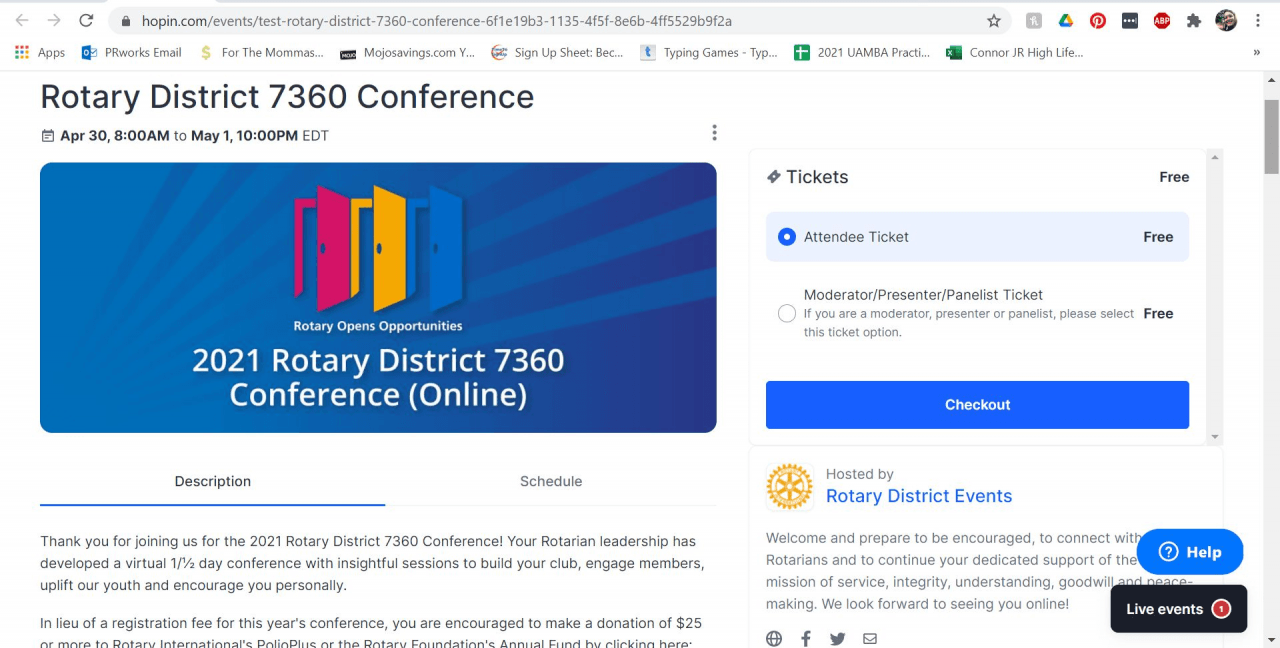
Task: Open the Connor JR High bookmark
Action: [1015, 53]
